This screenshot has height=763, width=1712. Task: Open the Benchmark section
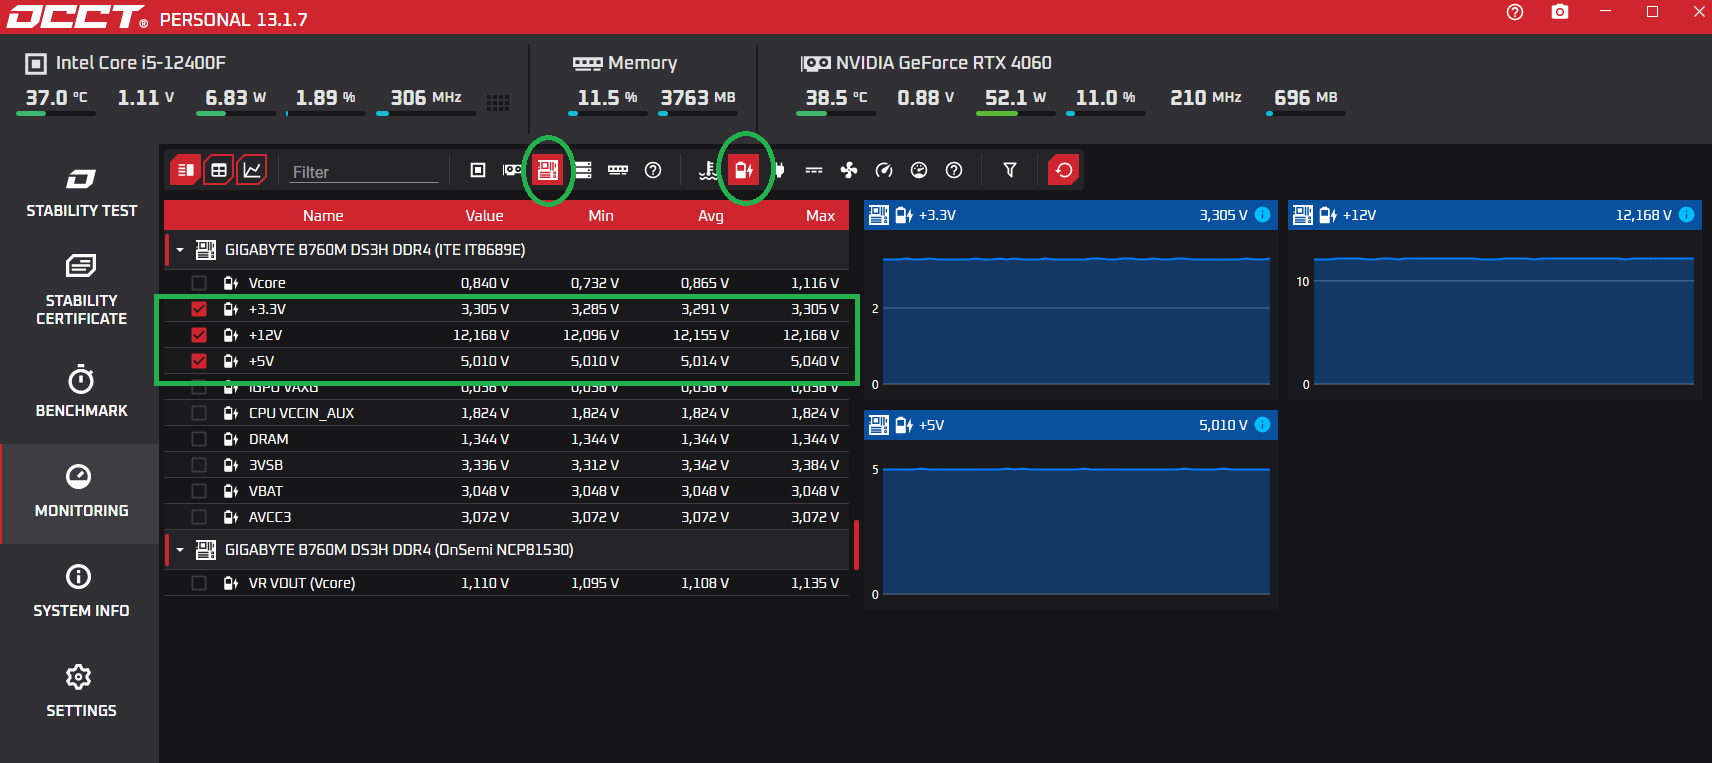[x=80, y=392]
